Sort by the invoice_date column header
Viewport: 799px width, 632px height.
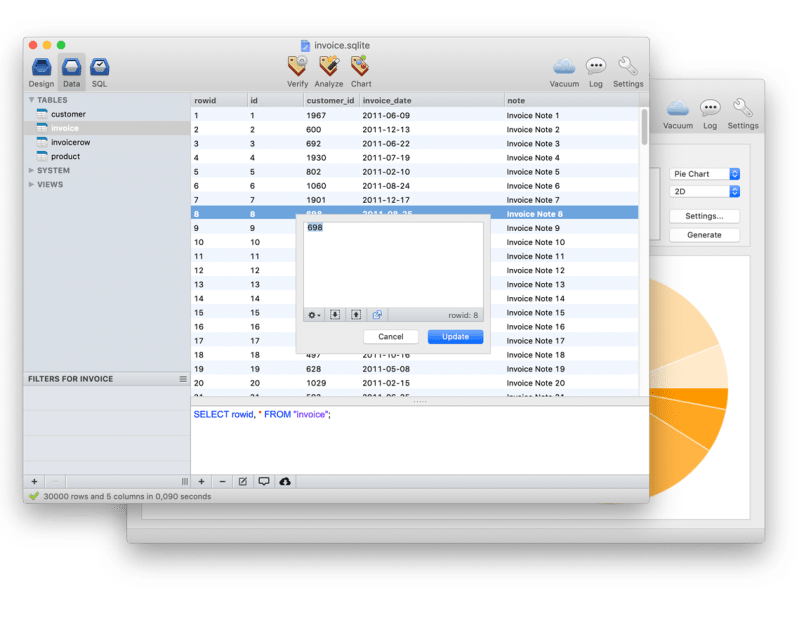click(432, 100)
